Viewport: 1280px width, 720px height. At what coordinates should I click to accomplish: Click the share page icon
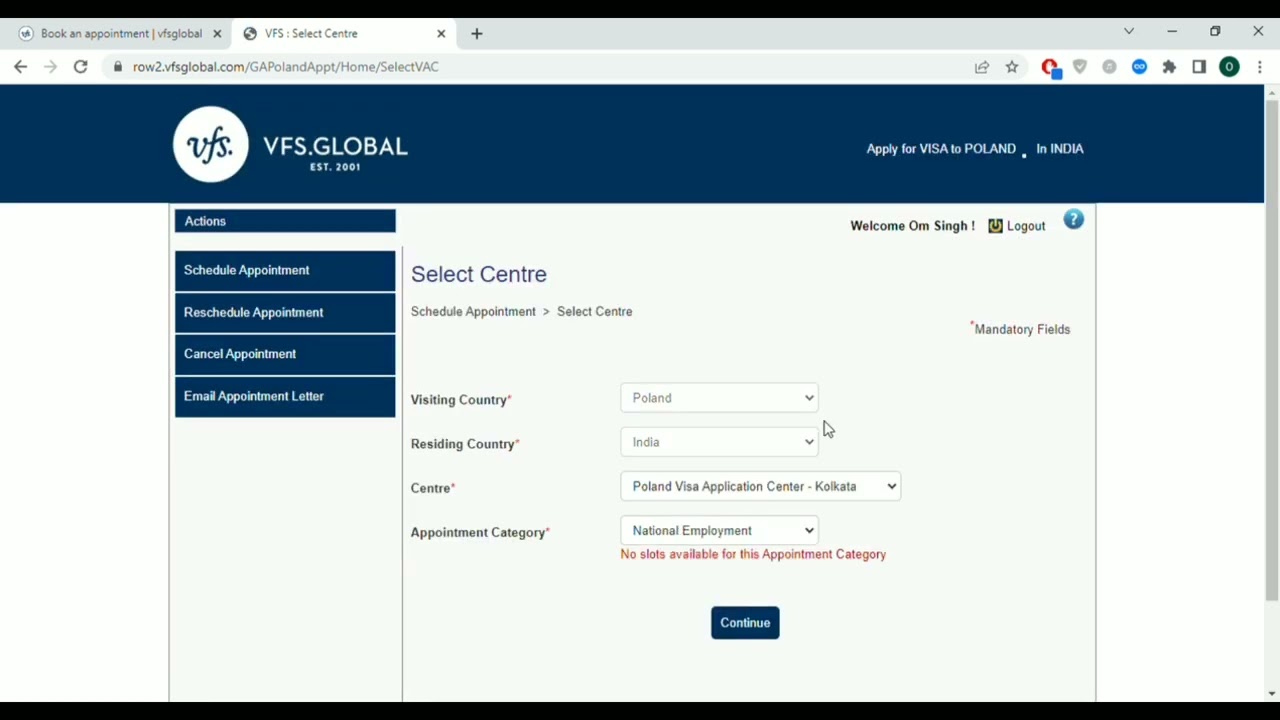tap(982, 67)
